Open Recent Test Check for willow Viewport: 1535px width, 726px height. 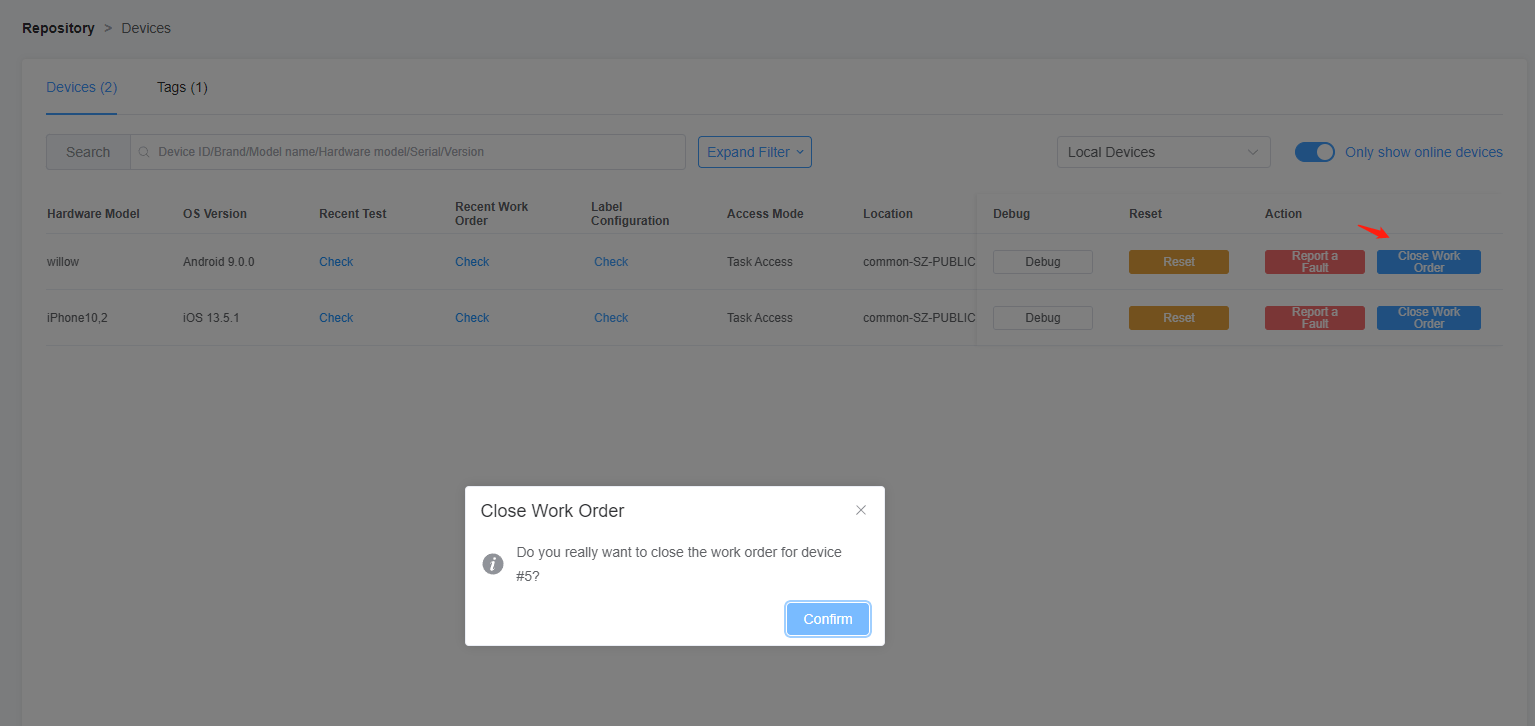[336, 262]
